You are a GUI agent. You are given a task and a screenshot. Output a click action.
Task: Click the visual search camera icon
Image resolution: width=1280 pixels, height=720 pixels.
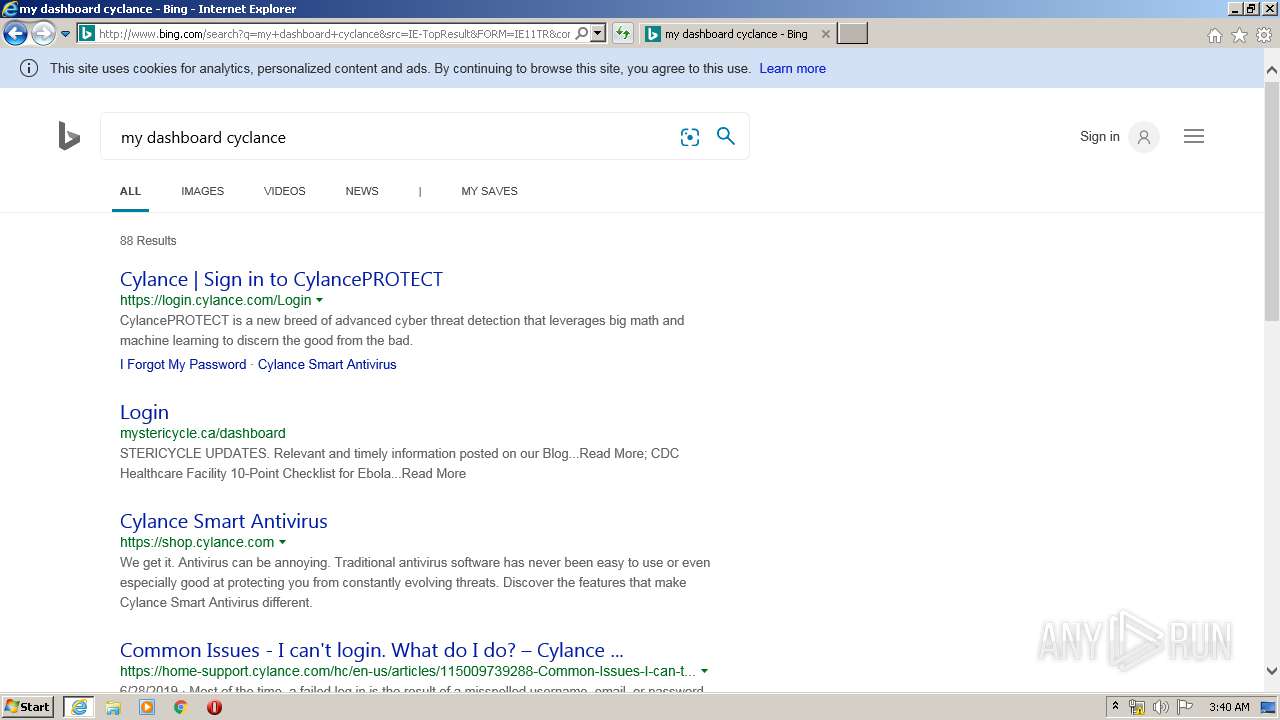point(690,137)
